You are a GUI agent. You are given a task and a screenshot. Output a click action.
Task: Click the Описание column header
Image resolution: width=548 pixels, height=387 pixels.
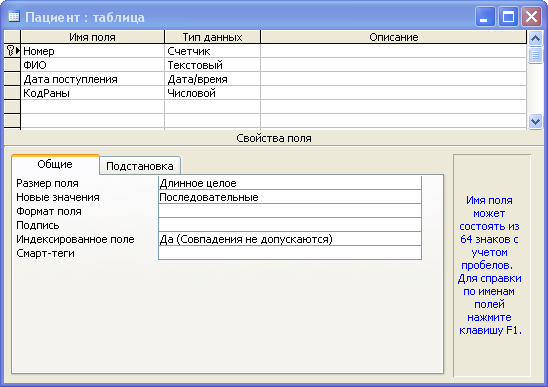coord(394,37)
